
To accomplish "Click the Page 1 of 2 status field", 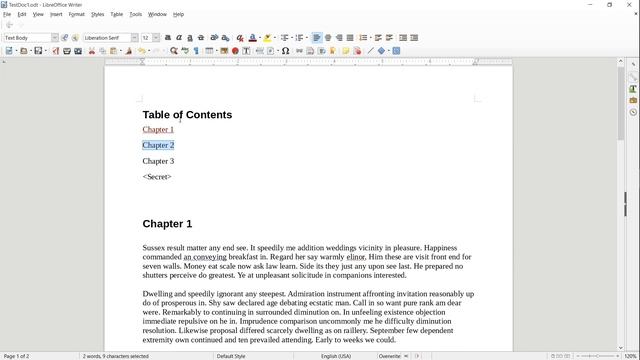I will [x=16, y=356].
